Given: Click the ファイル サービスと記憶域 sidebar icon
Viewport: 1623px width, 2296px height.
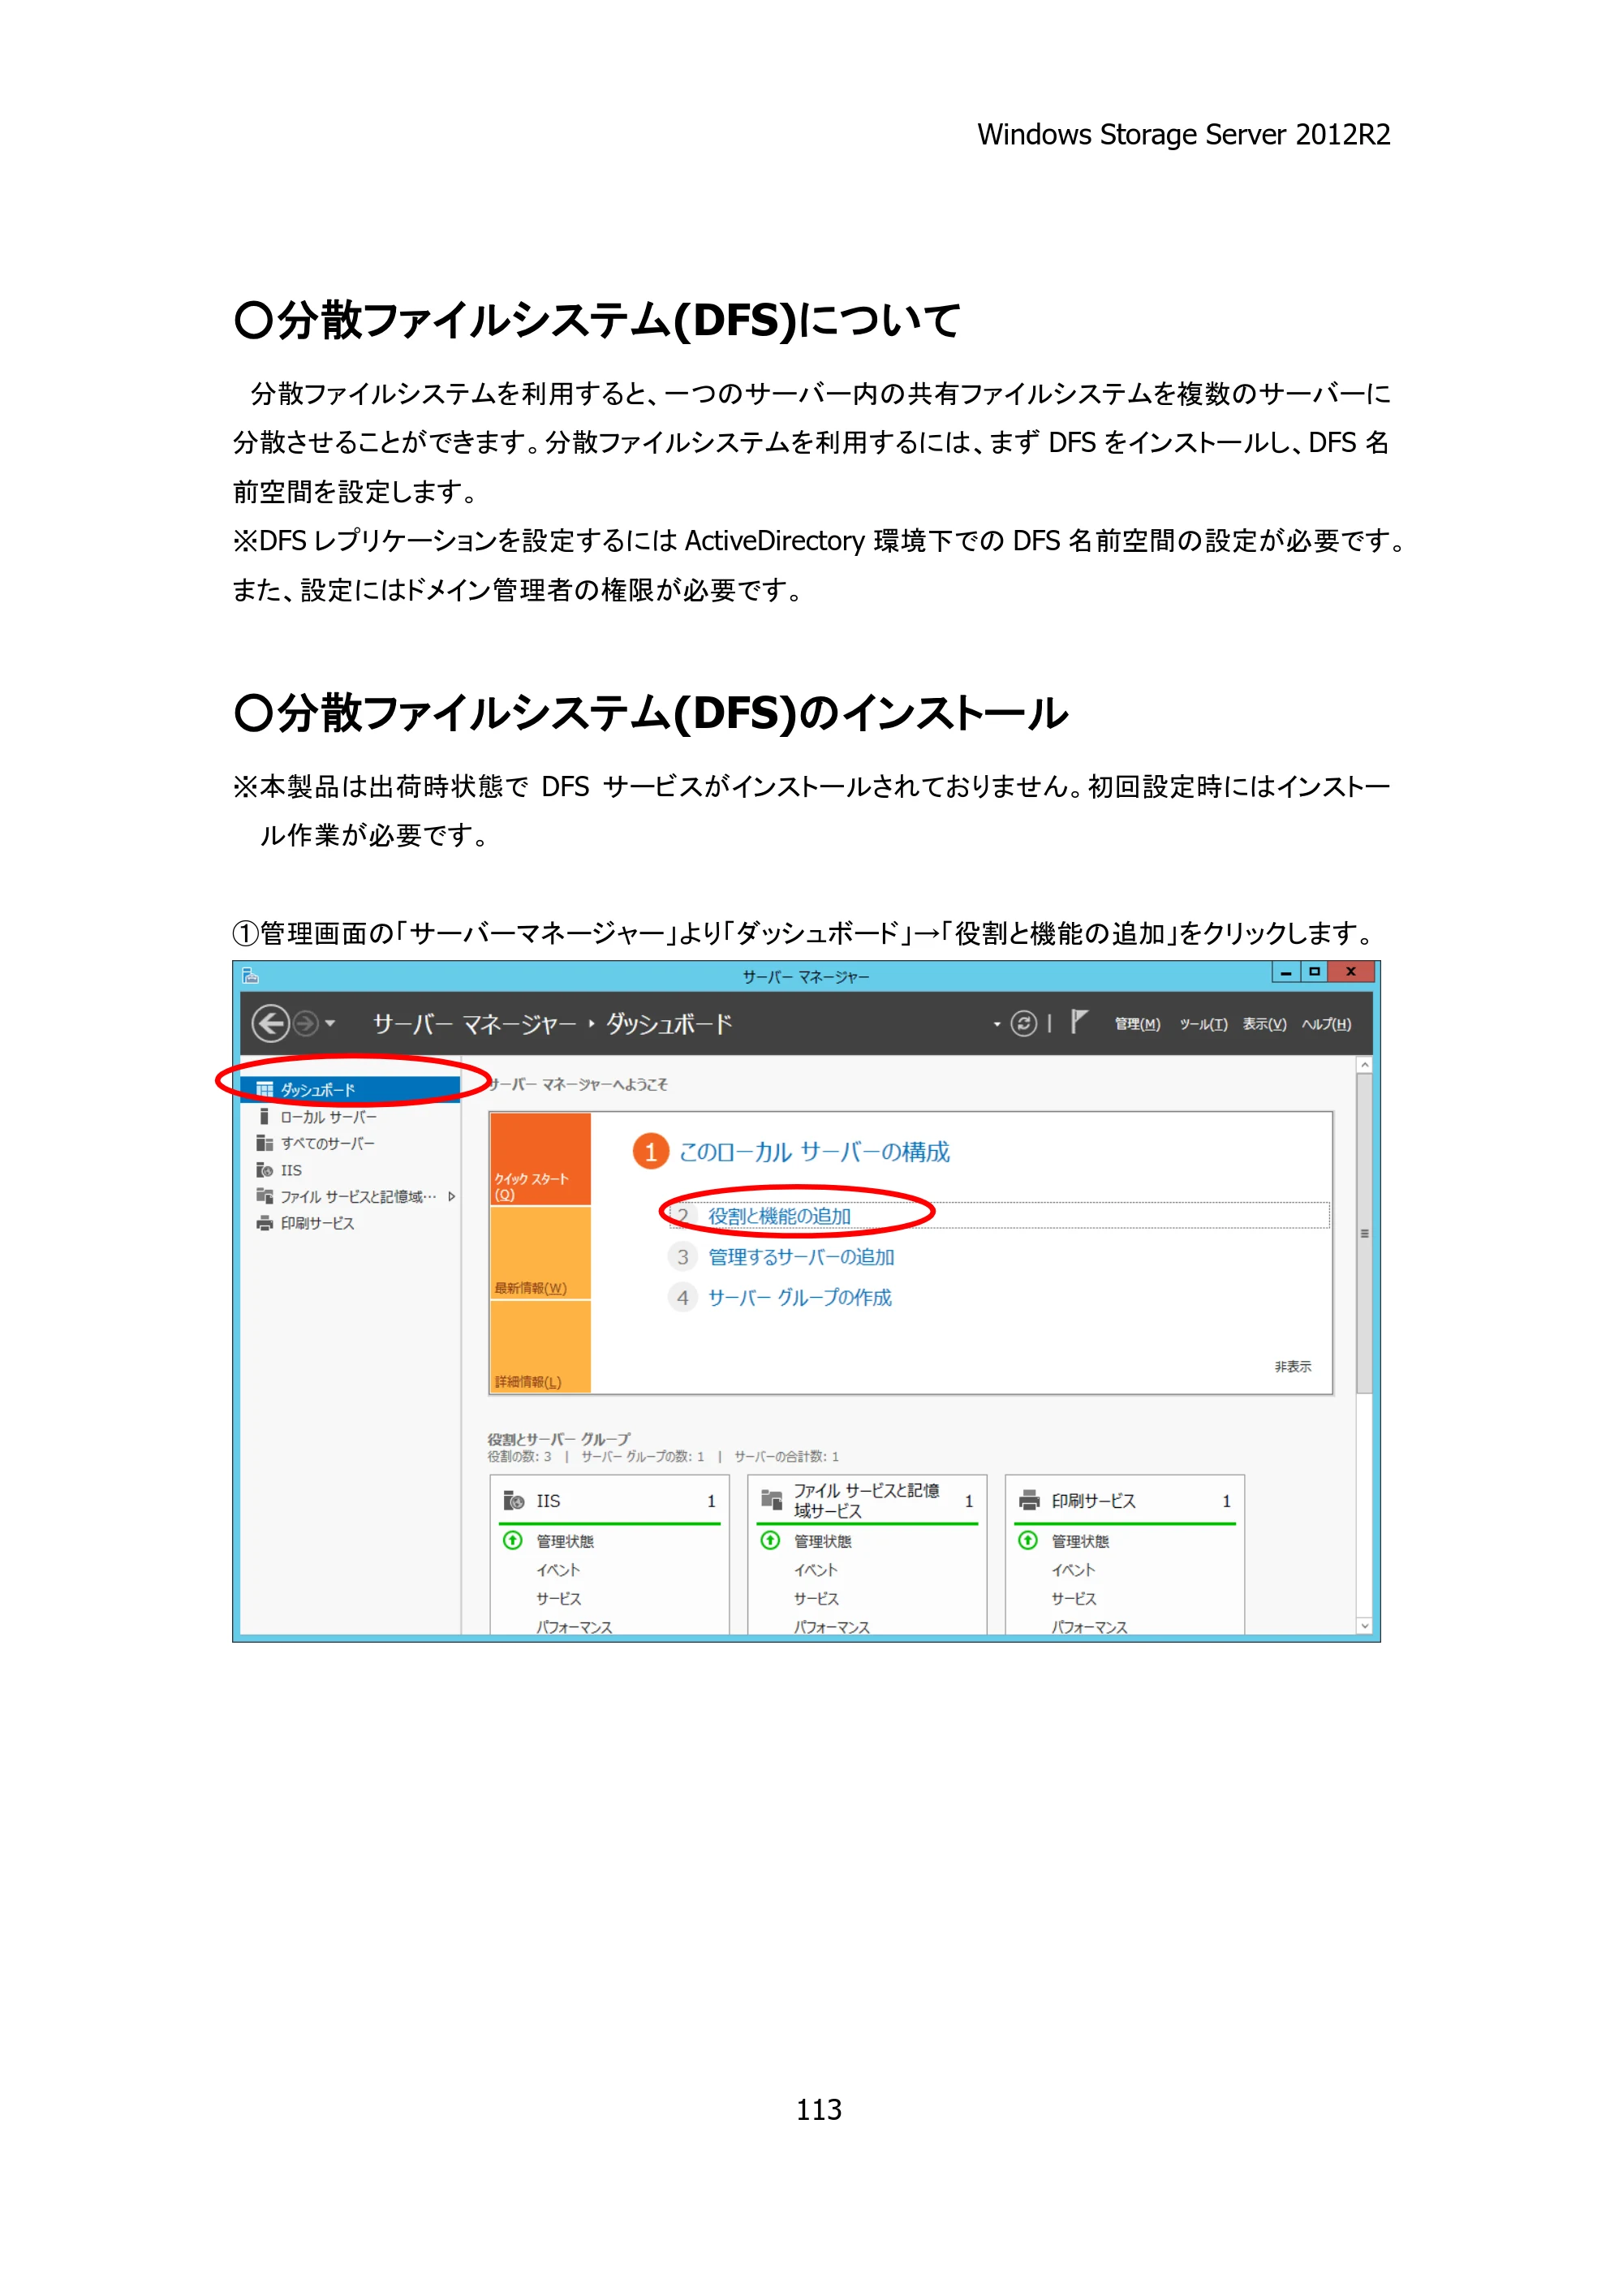Looking at the screenshot, I should 264,1196.
